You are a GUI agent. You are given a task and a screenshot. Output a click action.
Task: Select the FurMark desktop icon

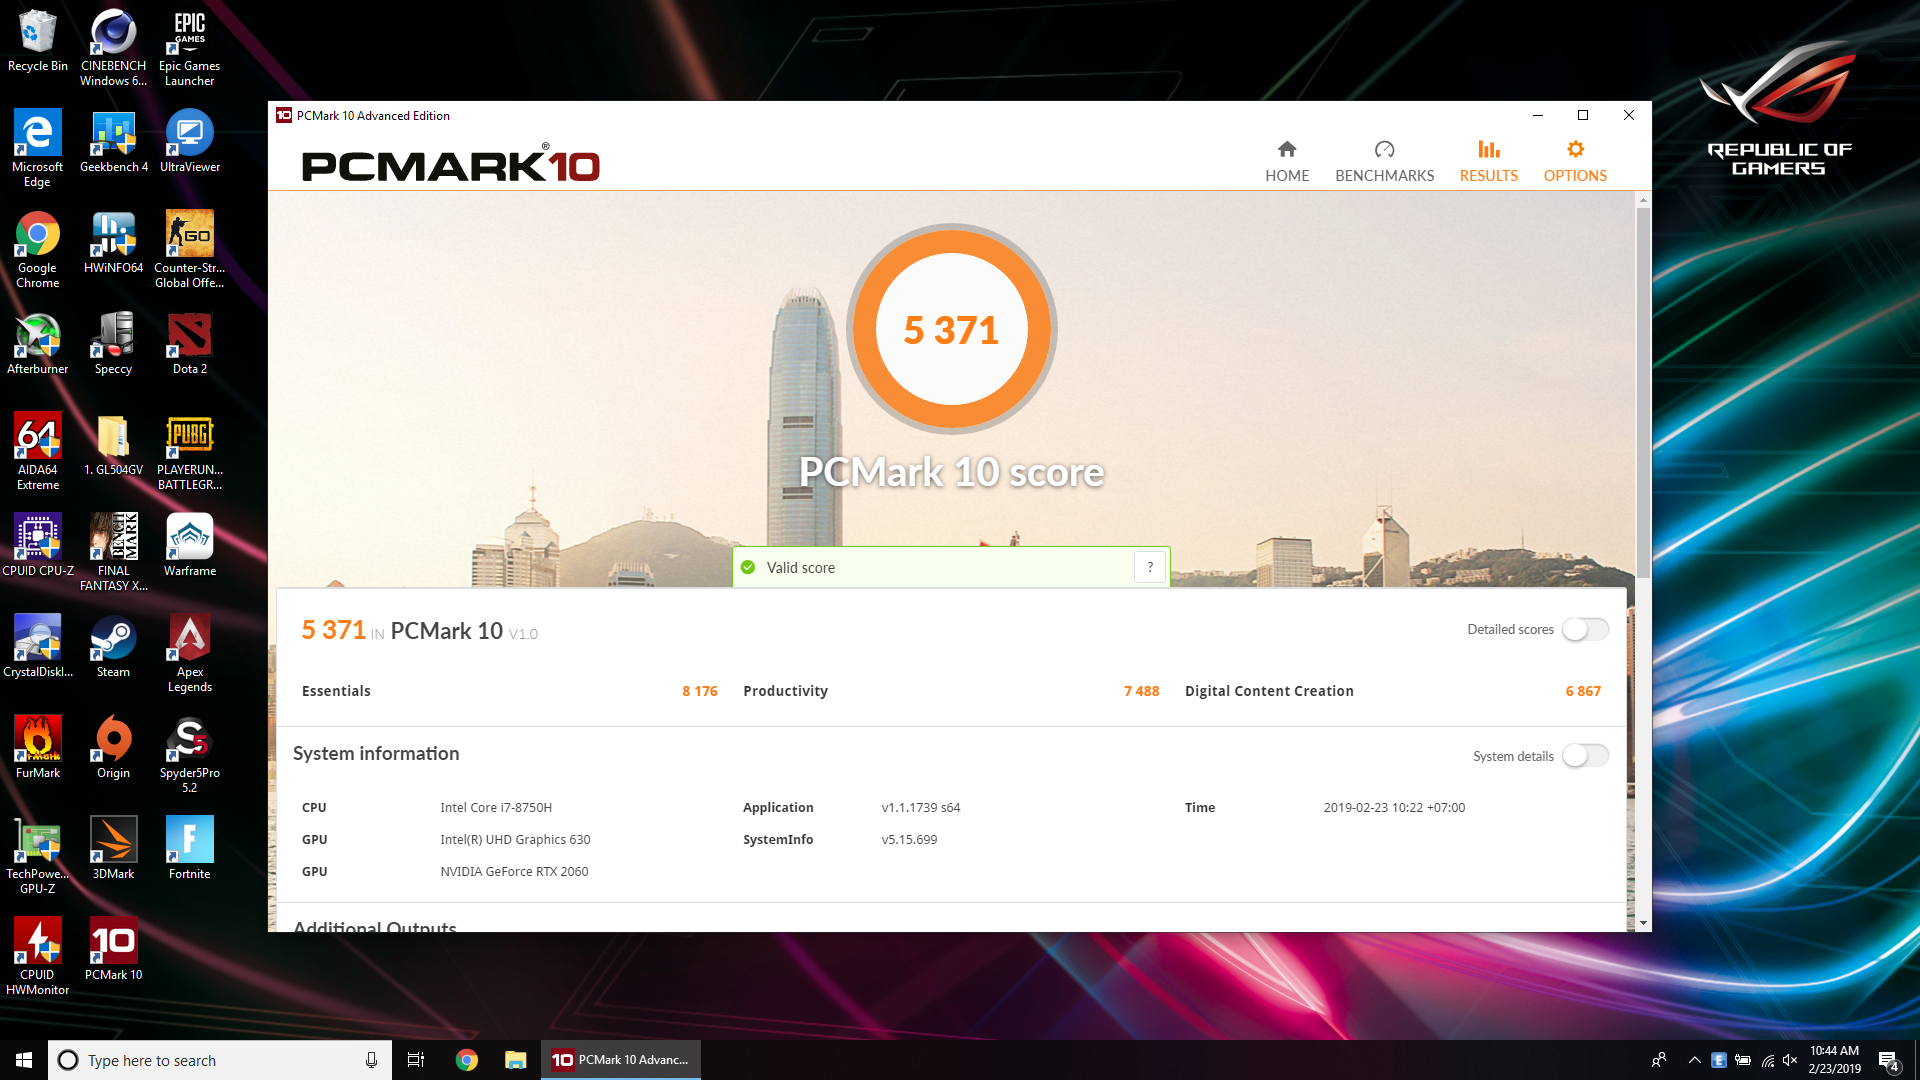[38, 747]
